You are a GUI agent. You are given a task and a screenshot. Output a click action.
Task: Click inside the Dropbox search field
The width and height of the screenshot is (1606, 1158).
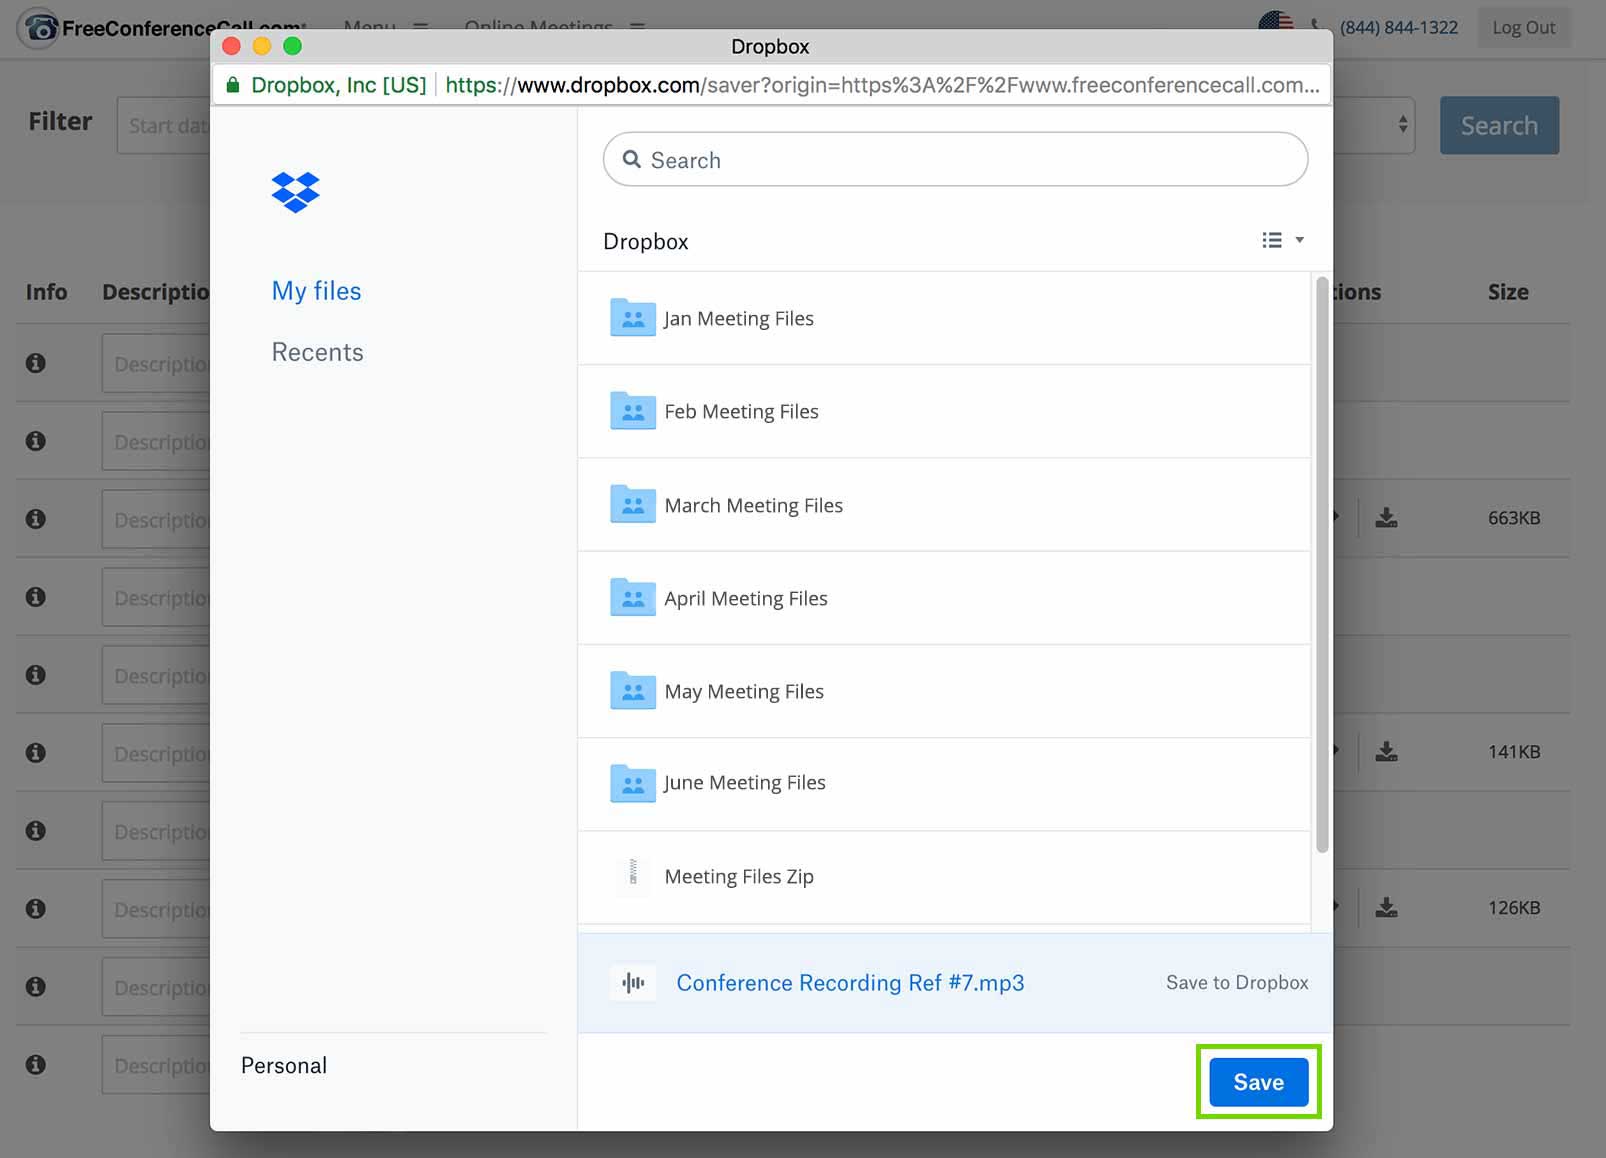900,159
